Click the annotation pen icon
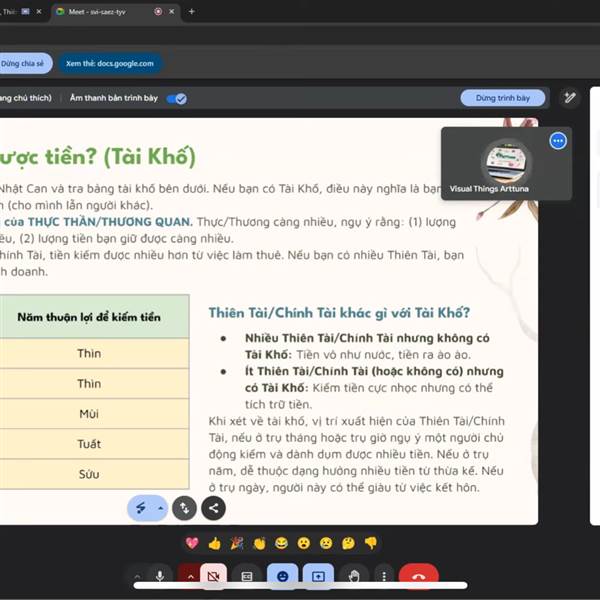 coord(570,98)
